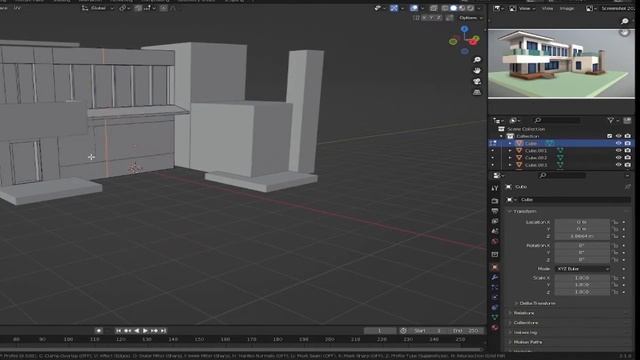Image resolution: width=640 pixels, height=360 pixels.
Task: Select Scene Collection in the outliner
Action: (526, 129)
